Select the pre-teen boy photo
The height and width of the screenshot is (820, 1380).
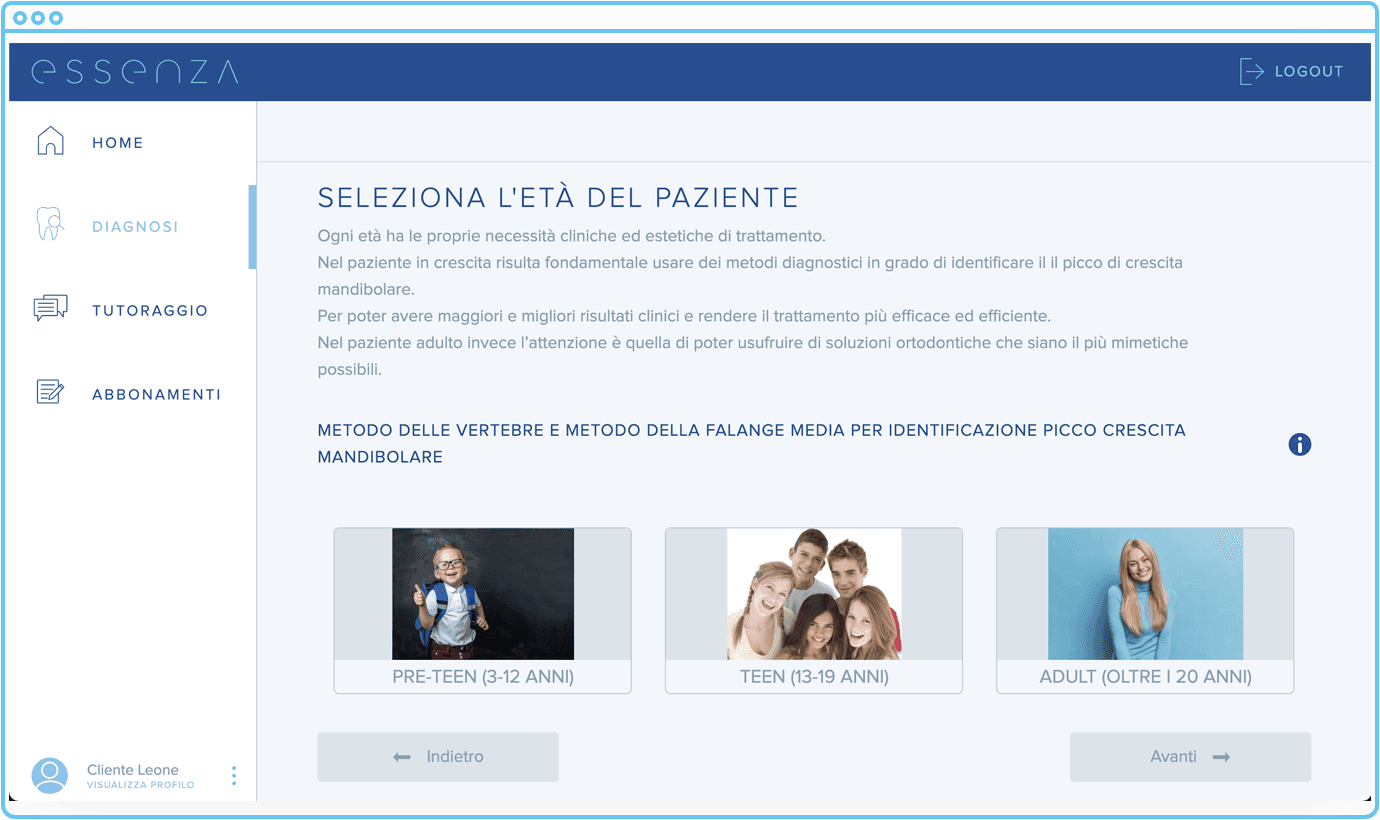pos(483,594)
